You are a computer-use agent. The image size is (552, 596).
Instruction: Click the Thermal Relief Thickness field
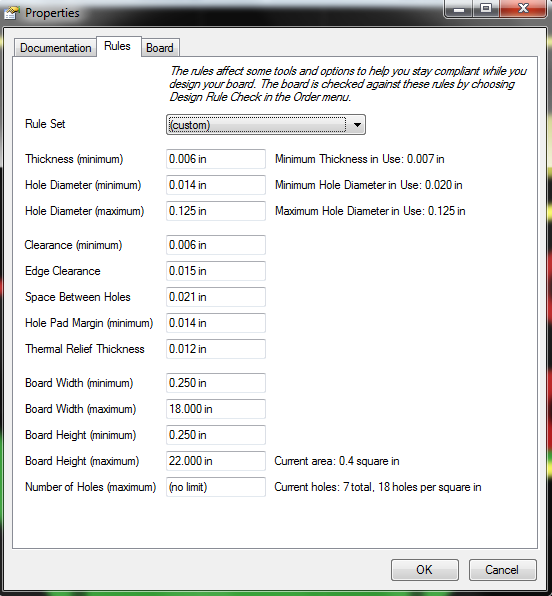[216, 349]
